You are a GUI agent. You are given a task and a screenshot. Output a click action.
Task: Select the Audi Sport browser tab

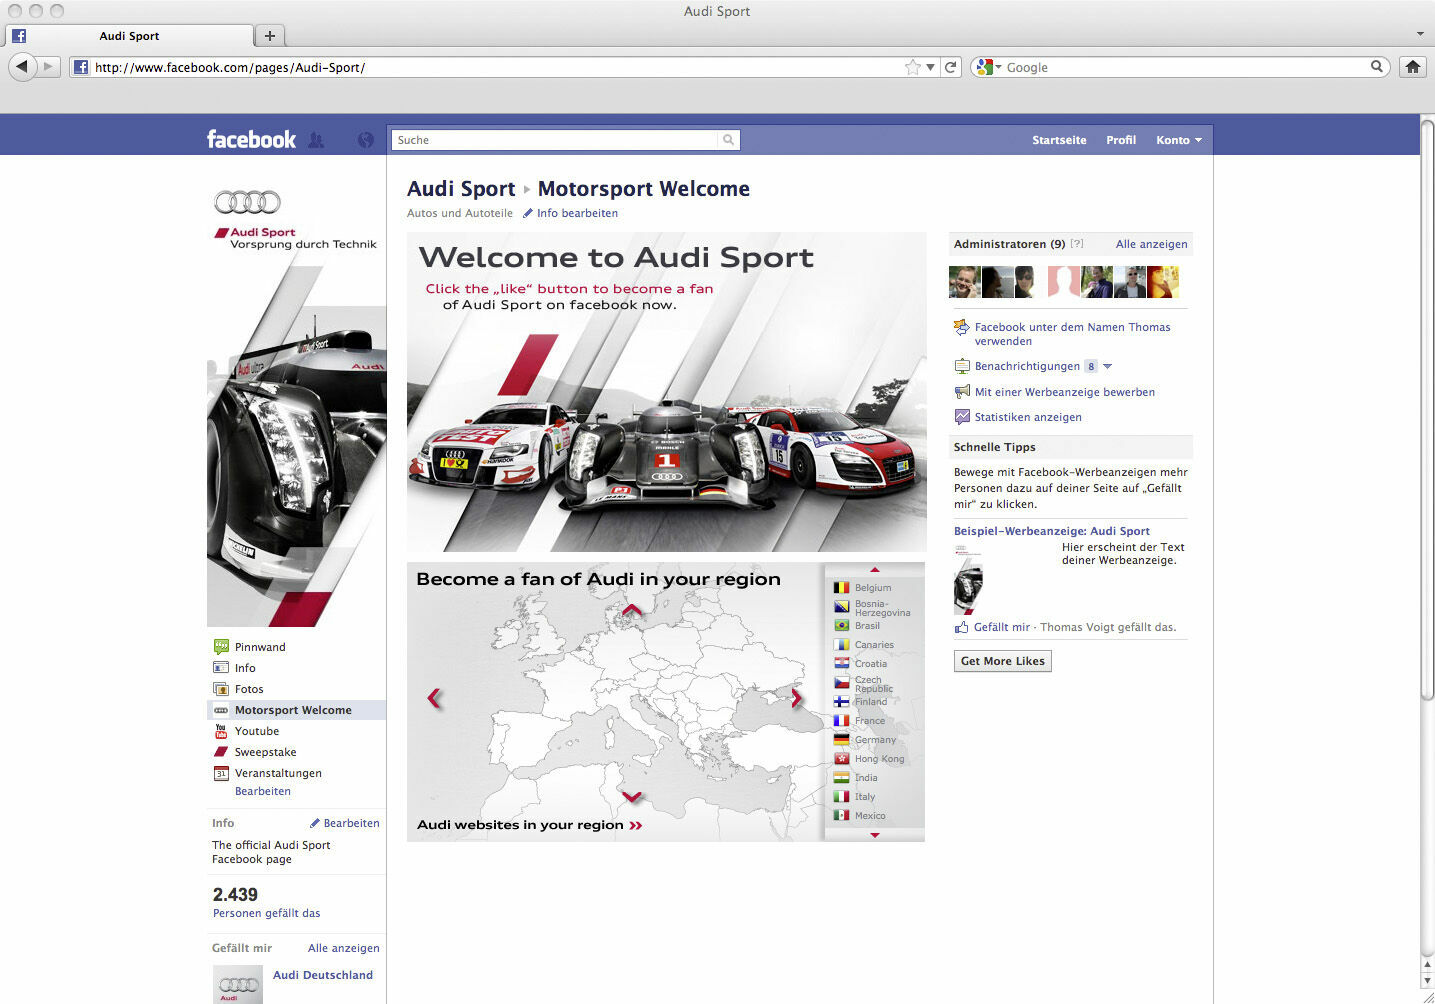coord(129,36)
